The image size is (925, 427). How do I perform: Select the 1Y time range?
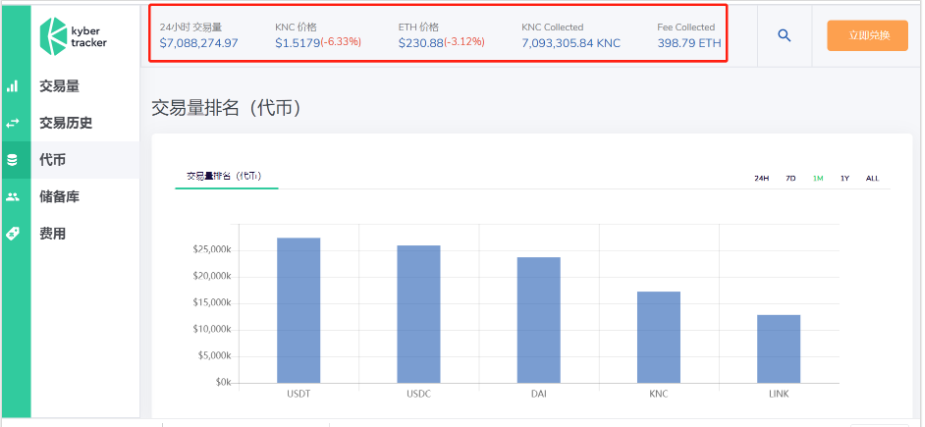point(845,178)
